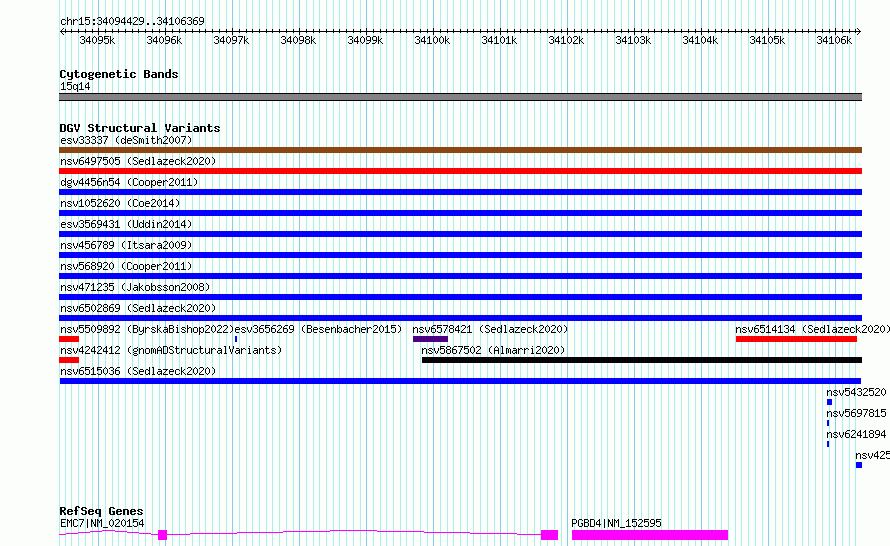Click the nsv5432520 variant label
Image resolution: width=890 pixels, height=546 pixels.
tap(856, 392)
